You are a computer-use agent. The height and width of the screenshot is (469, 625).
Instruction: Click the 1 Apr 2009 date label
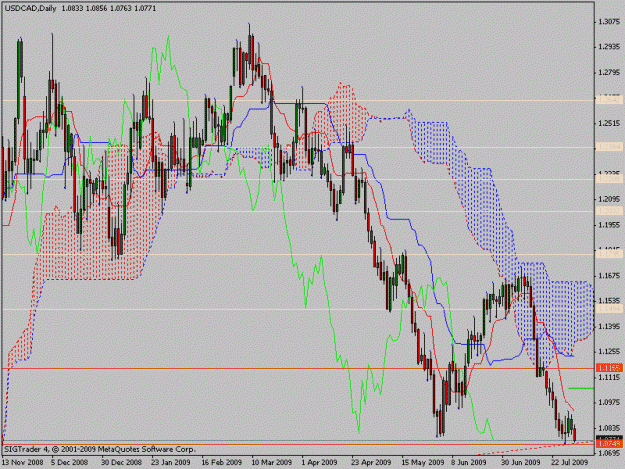(x=320, y=463)
